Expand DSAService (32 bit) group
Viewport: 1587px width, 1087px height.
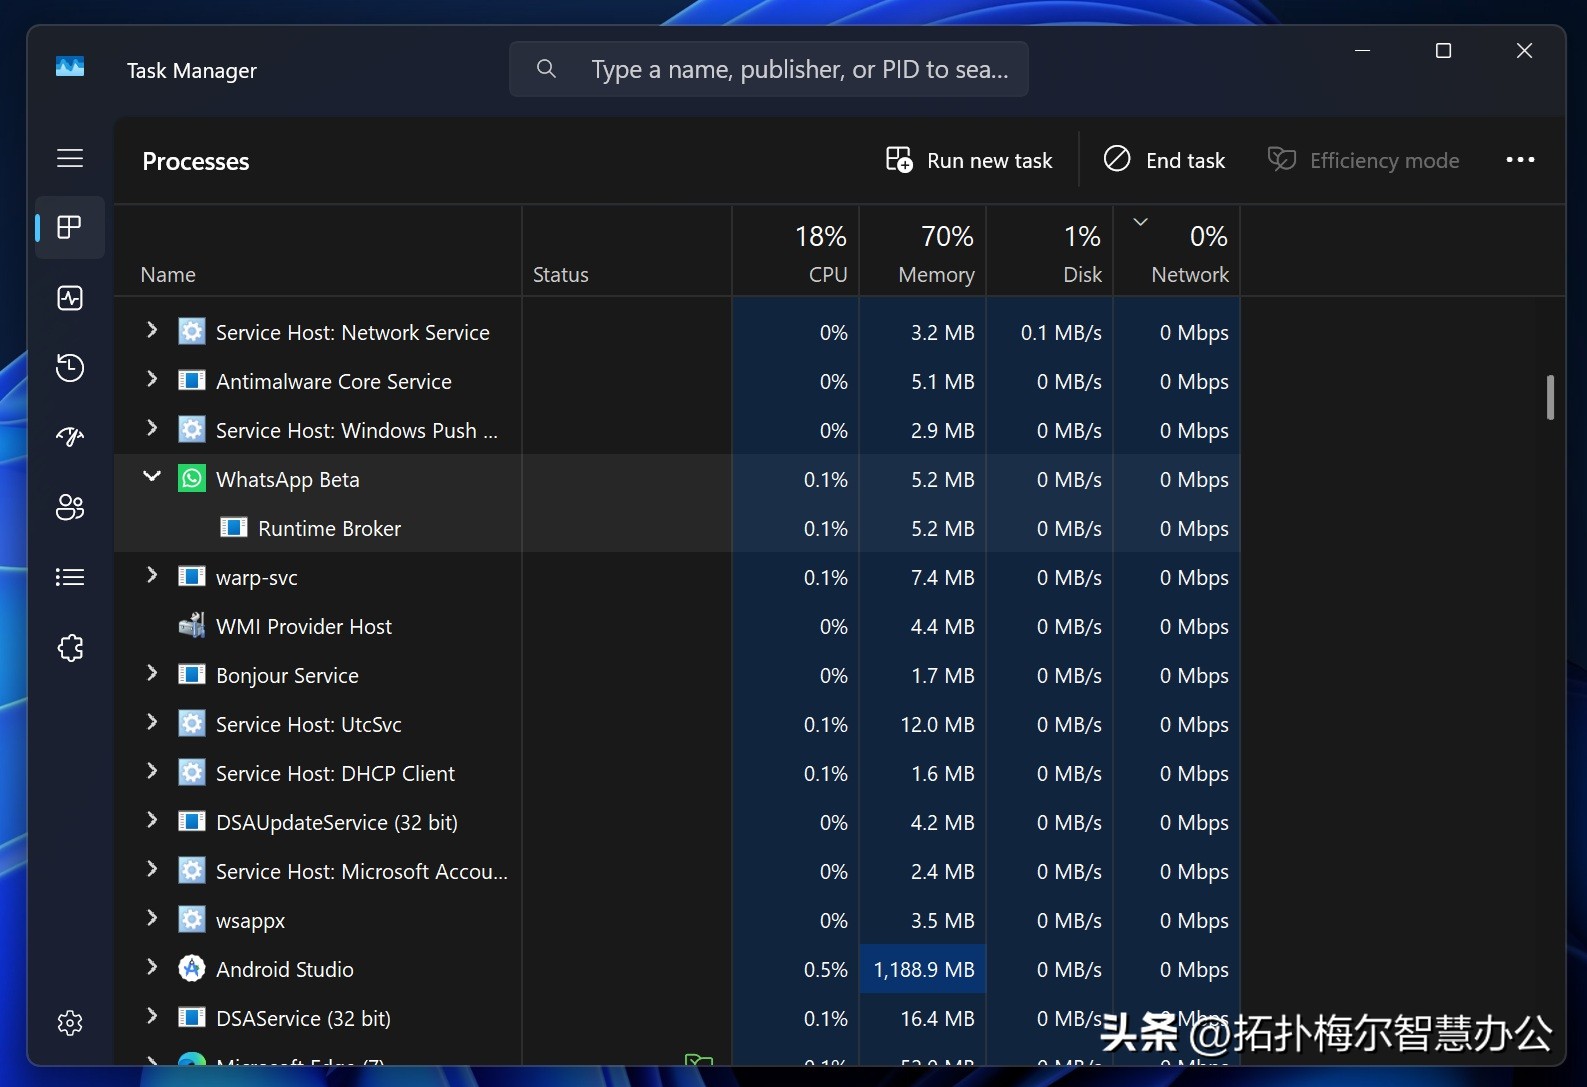point(152,1016)
